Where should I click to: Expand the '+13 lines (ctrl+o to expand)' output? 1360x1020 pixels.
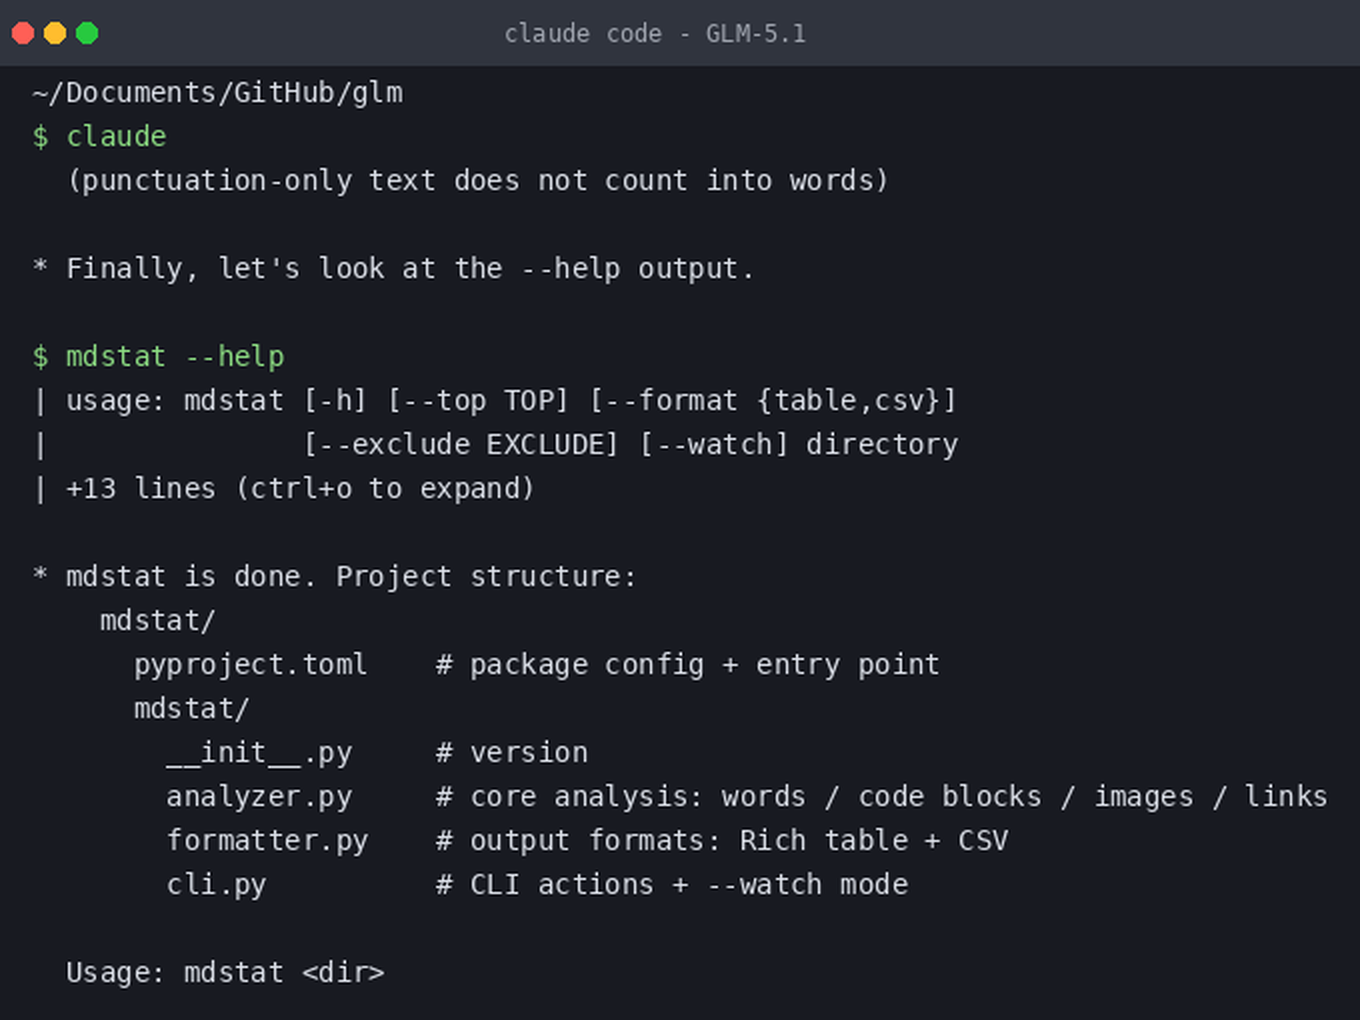(300, 488)
